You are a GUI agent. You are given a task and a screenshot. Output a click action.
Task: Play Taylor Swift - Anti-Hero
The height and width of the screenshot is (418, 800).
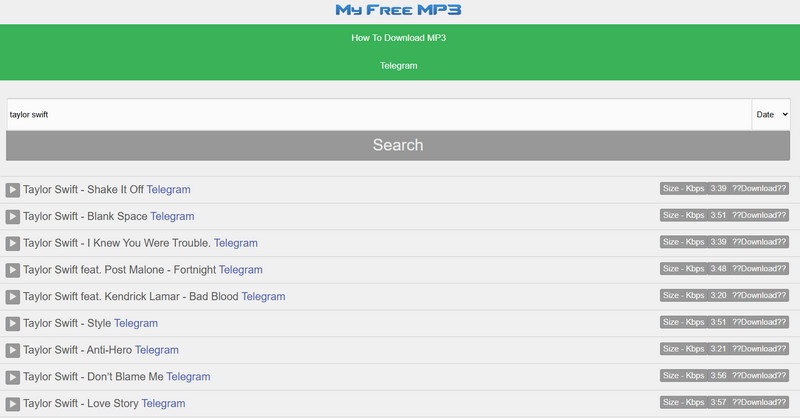pos(13,350)
